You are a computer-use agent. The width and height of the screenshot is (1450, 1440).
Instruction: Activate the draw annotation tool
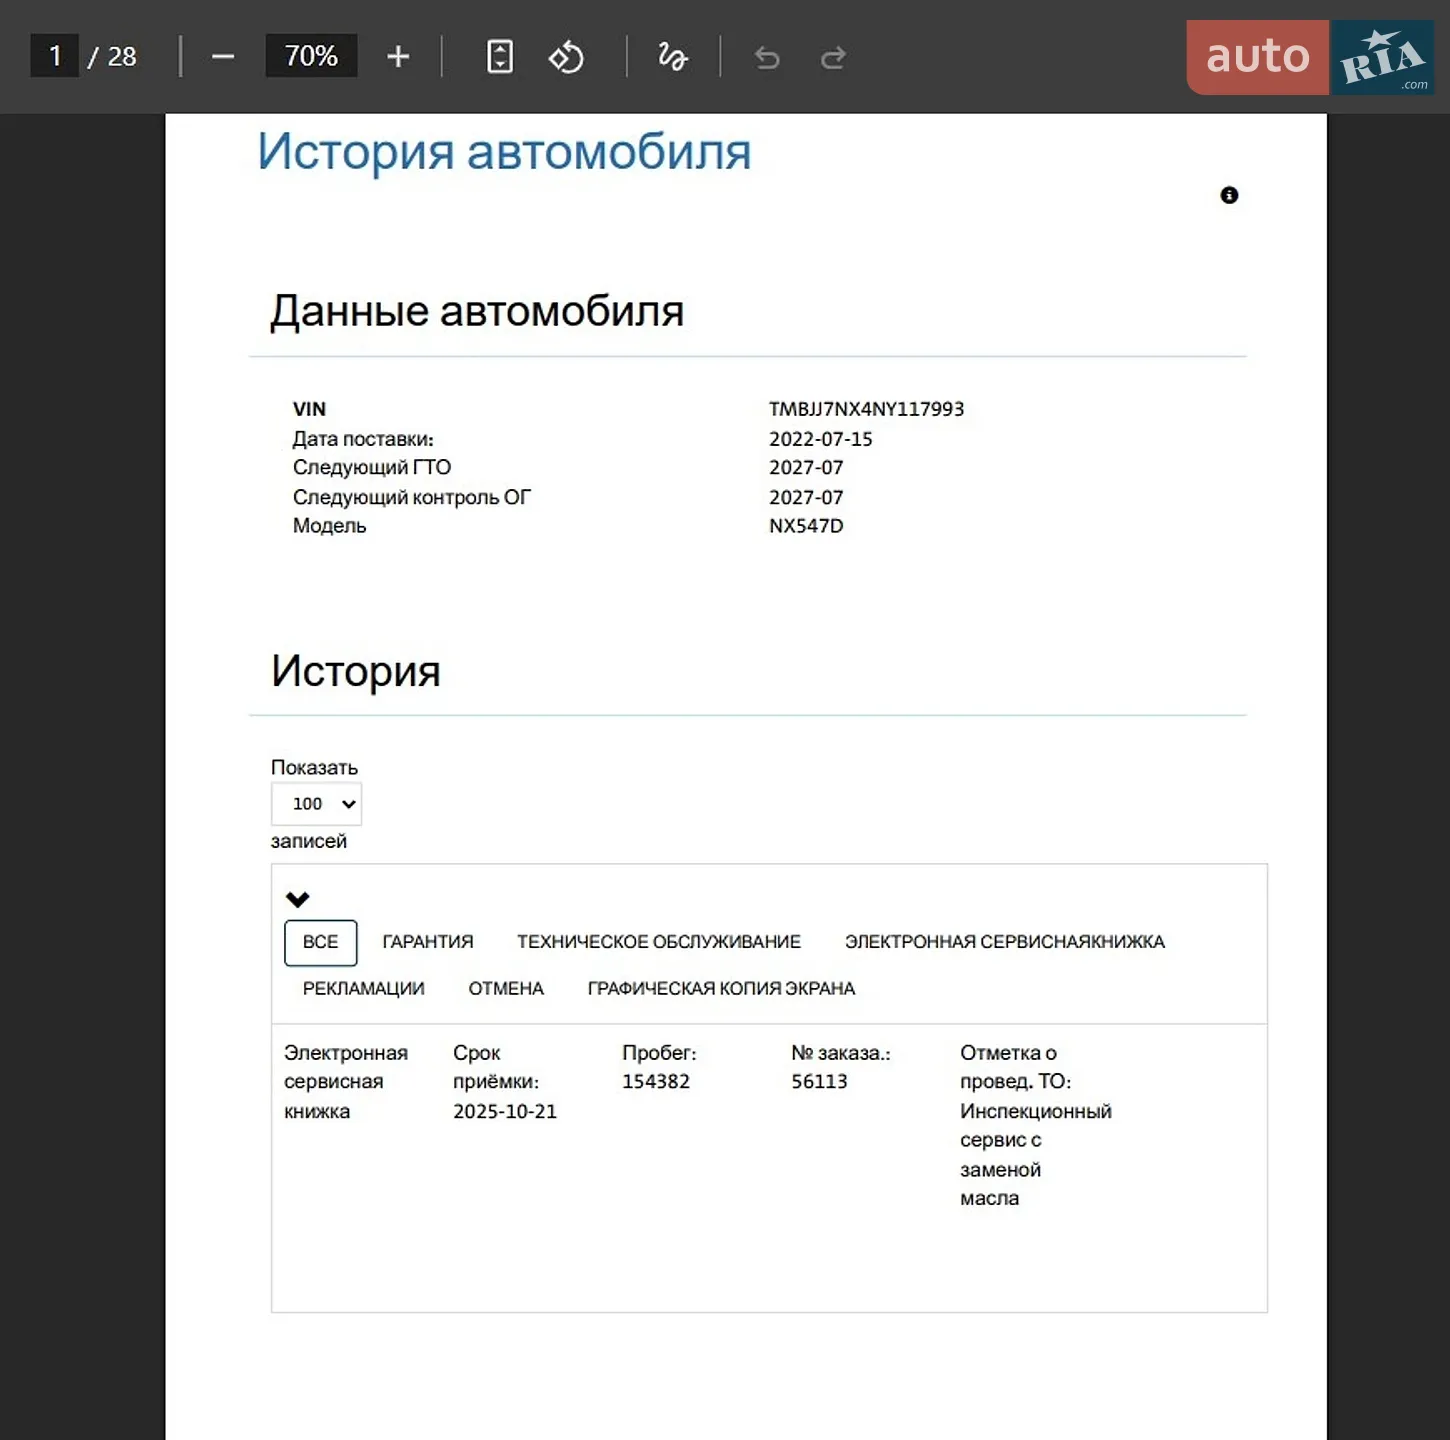(672, 57)
